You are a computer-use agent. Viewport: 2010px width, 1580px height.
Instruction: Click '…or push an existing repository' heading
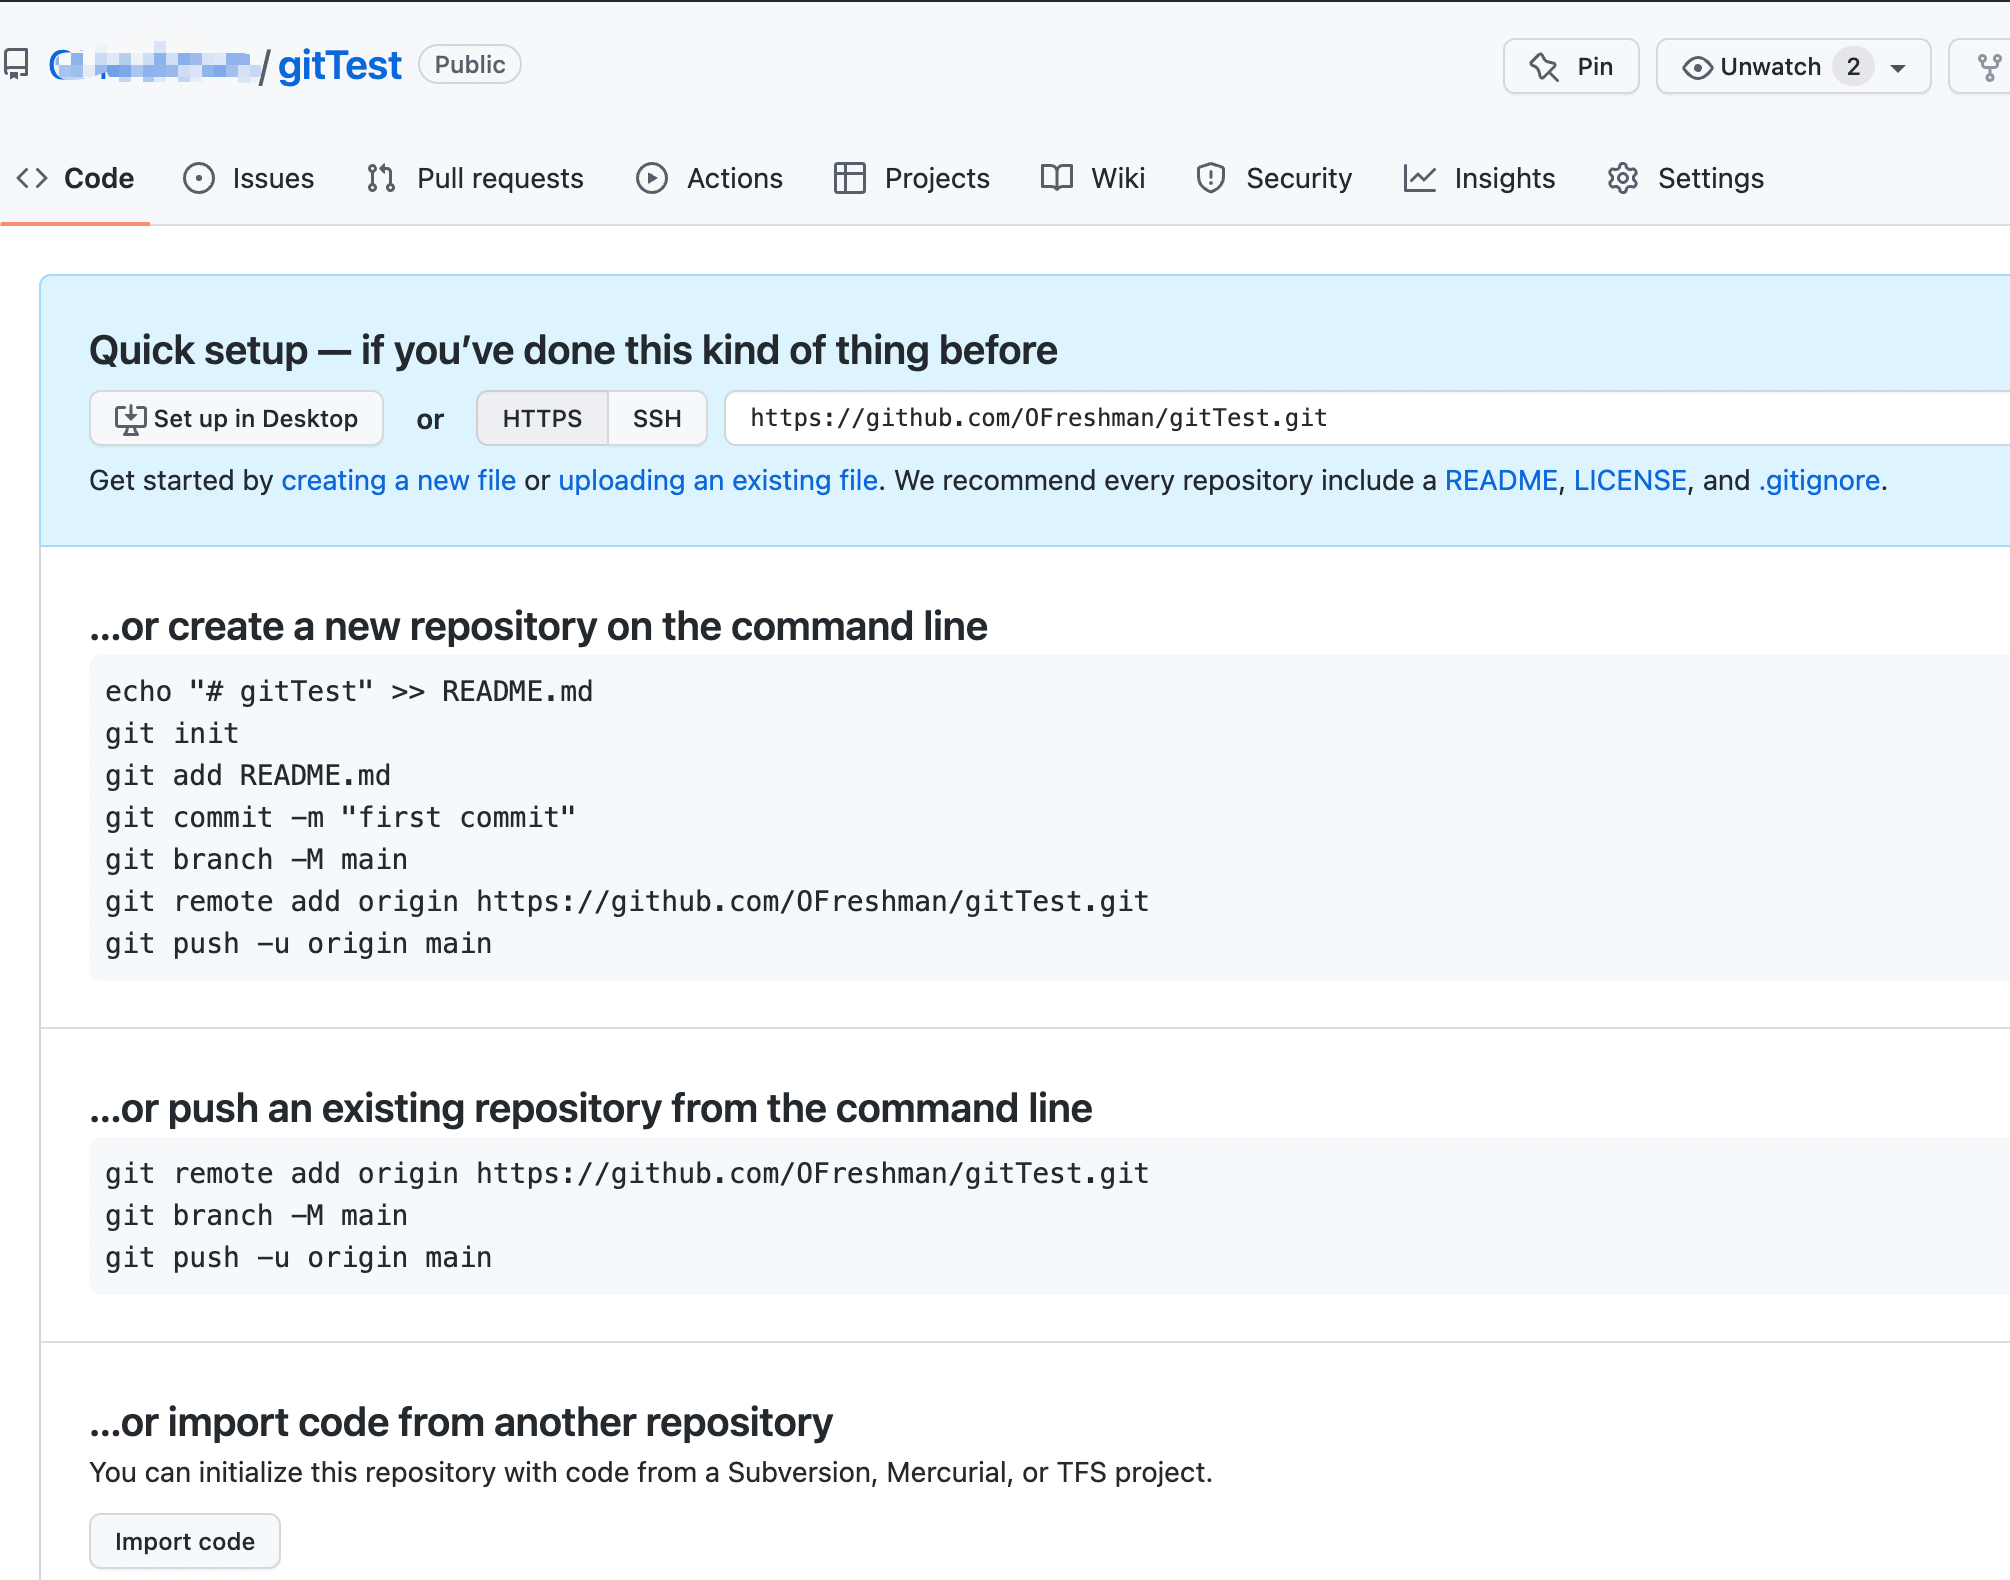590,1109
